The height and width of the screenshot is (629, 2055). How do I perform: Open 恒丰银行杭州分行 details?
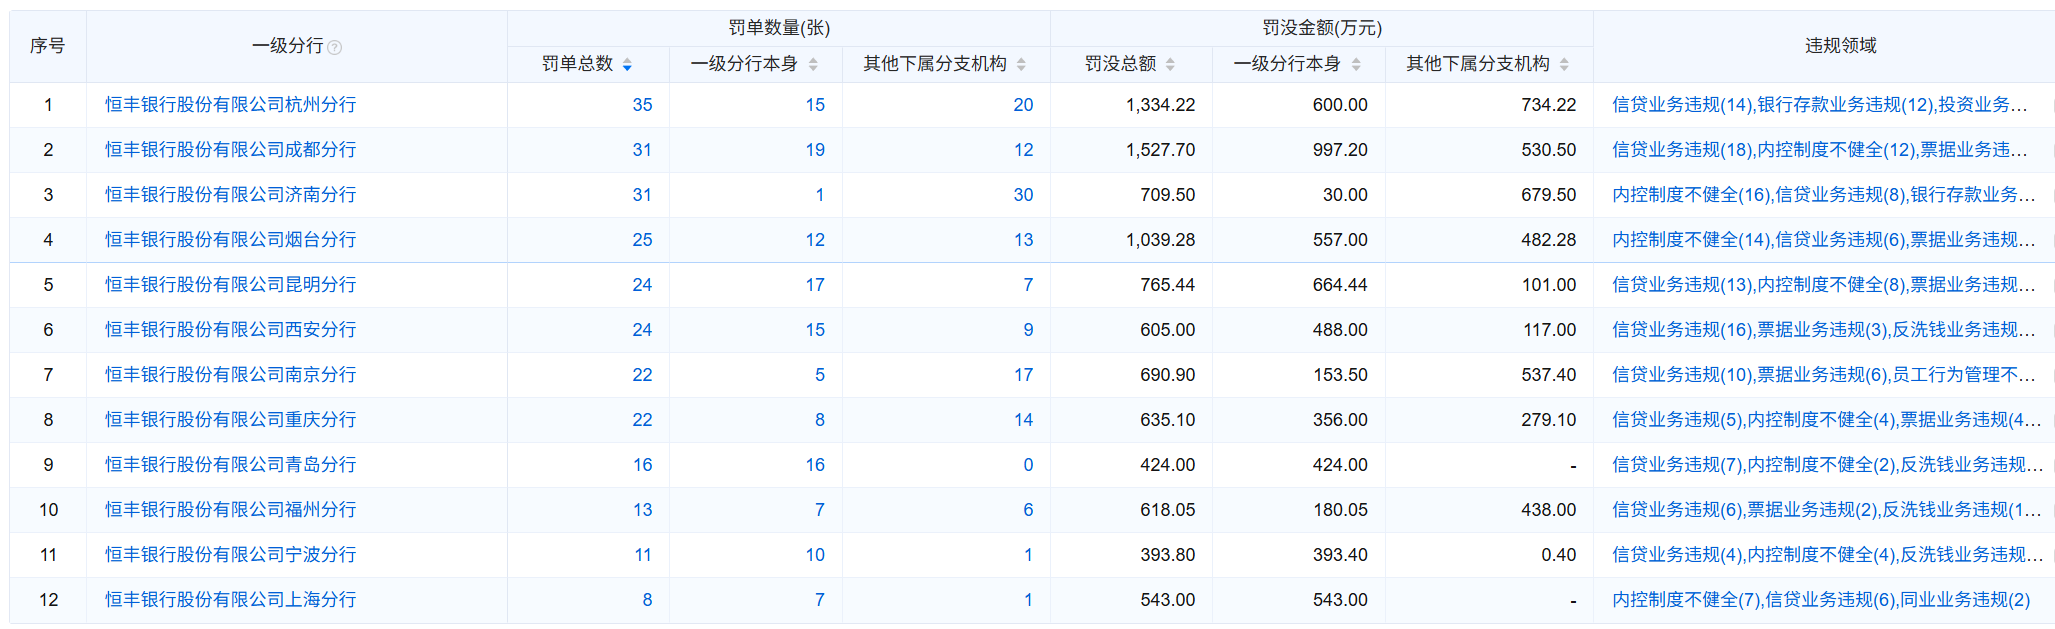(x=230, y=105)
